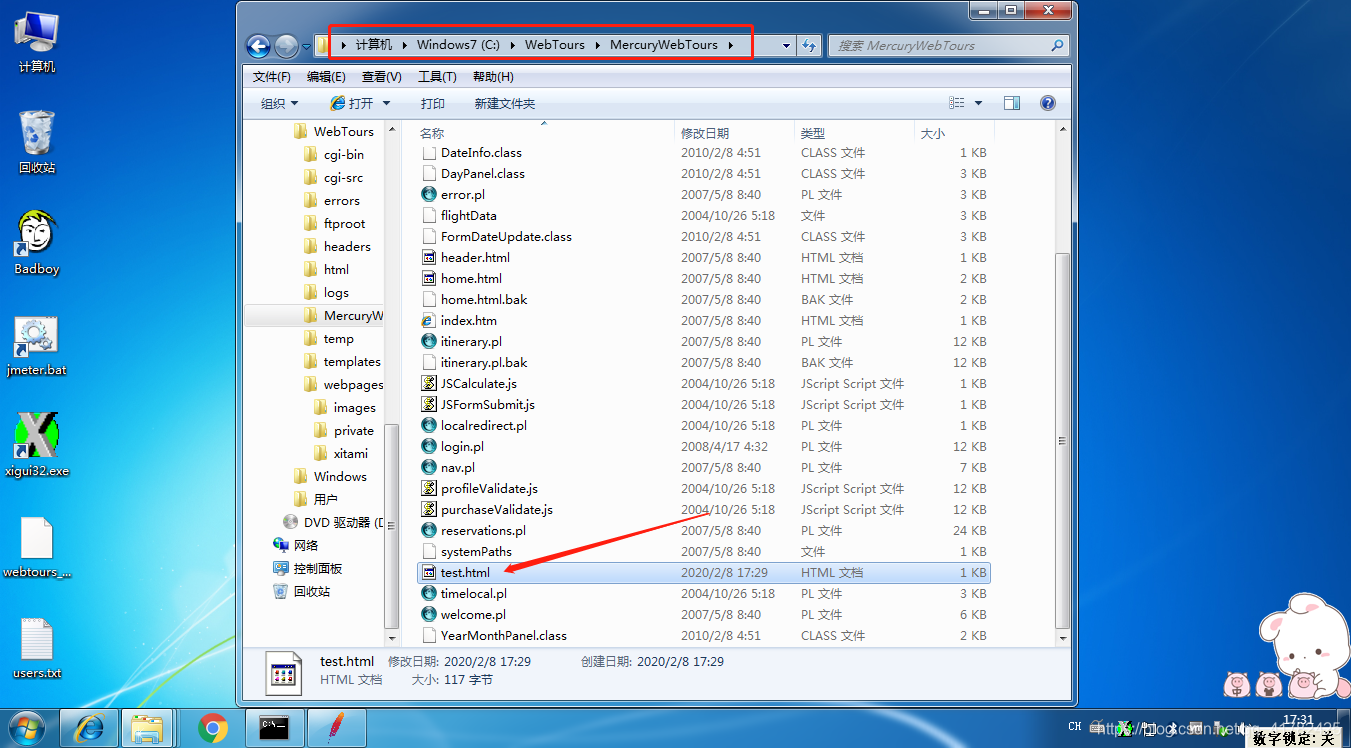Select Network in the navigation tree

tap(296, 545)
